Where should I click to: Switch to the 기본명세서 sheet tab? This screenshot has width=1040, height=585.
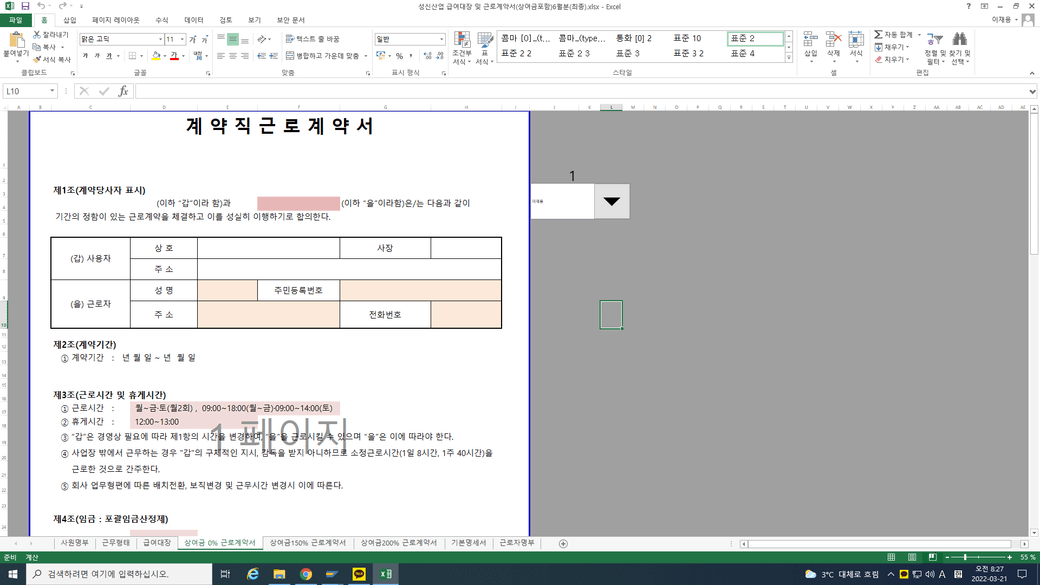point(467,543)
